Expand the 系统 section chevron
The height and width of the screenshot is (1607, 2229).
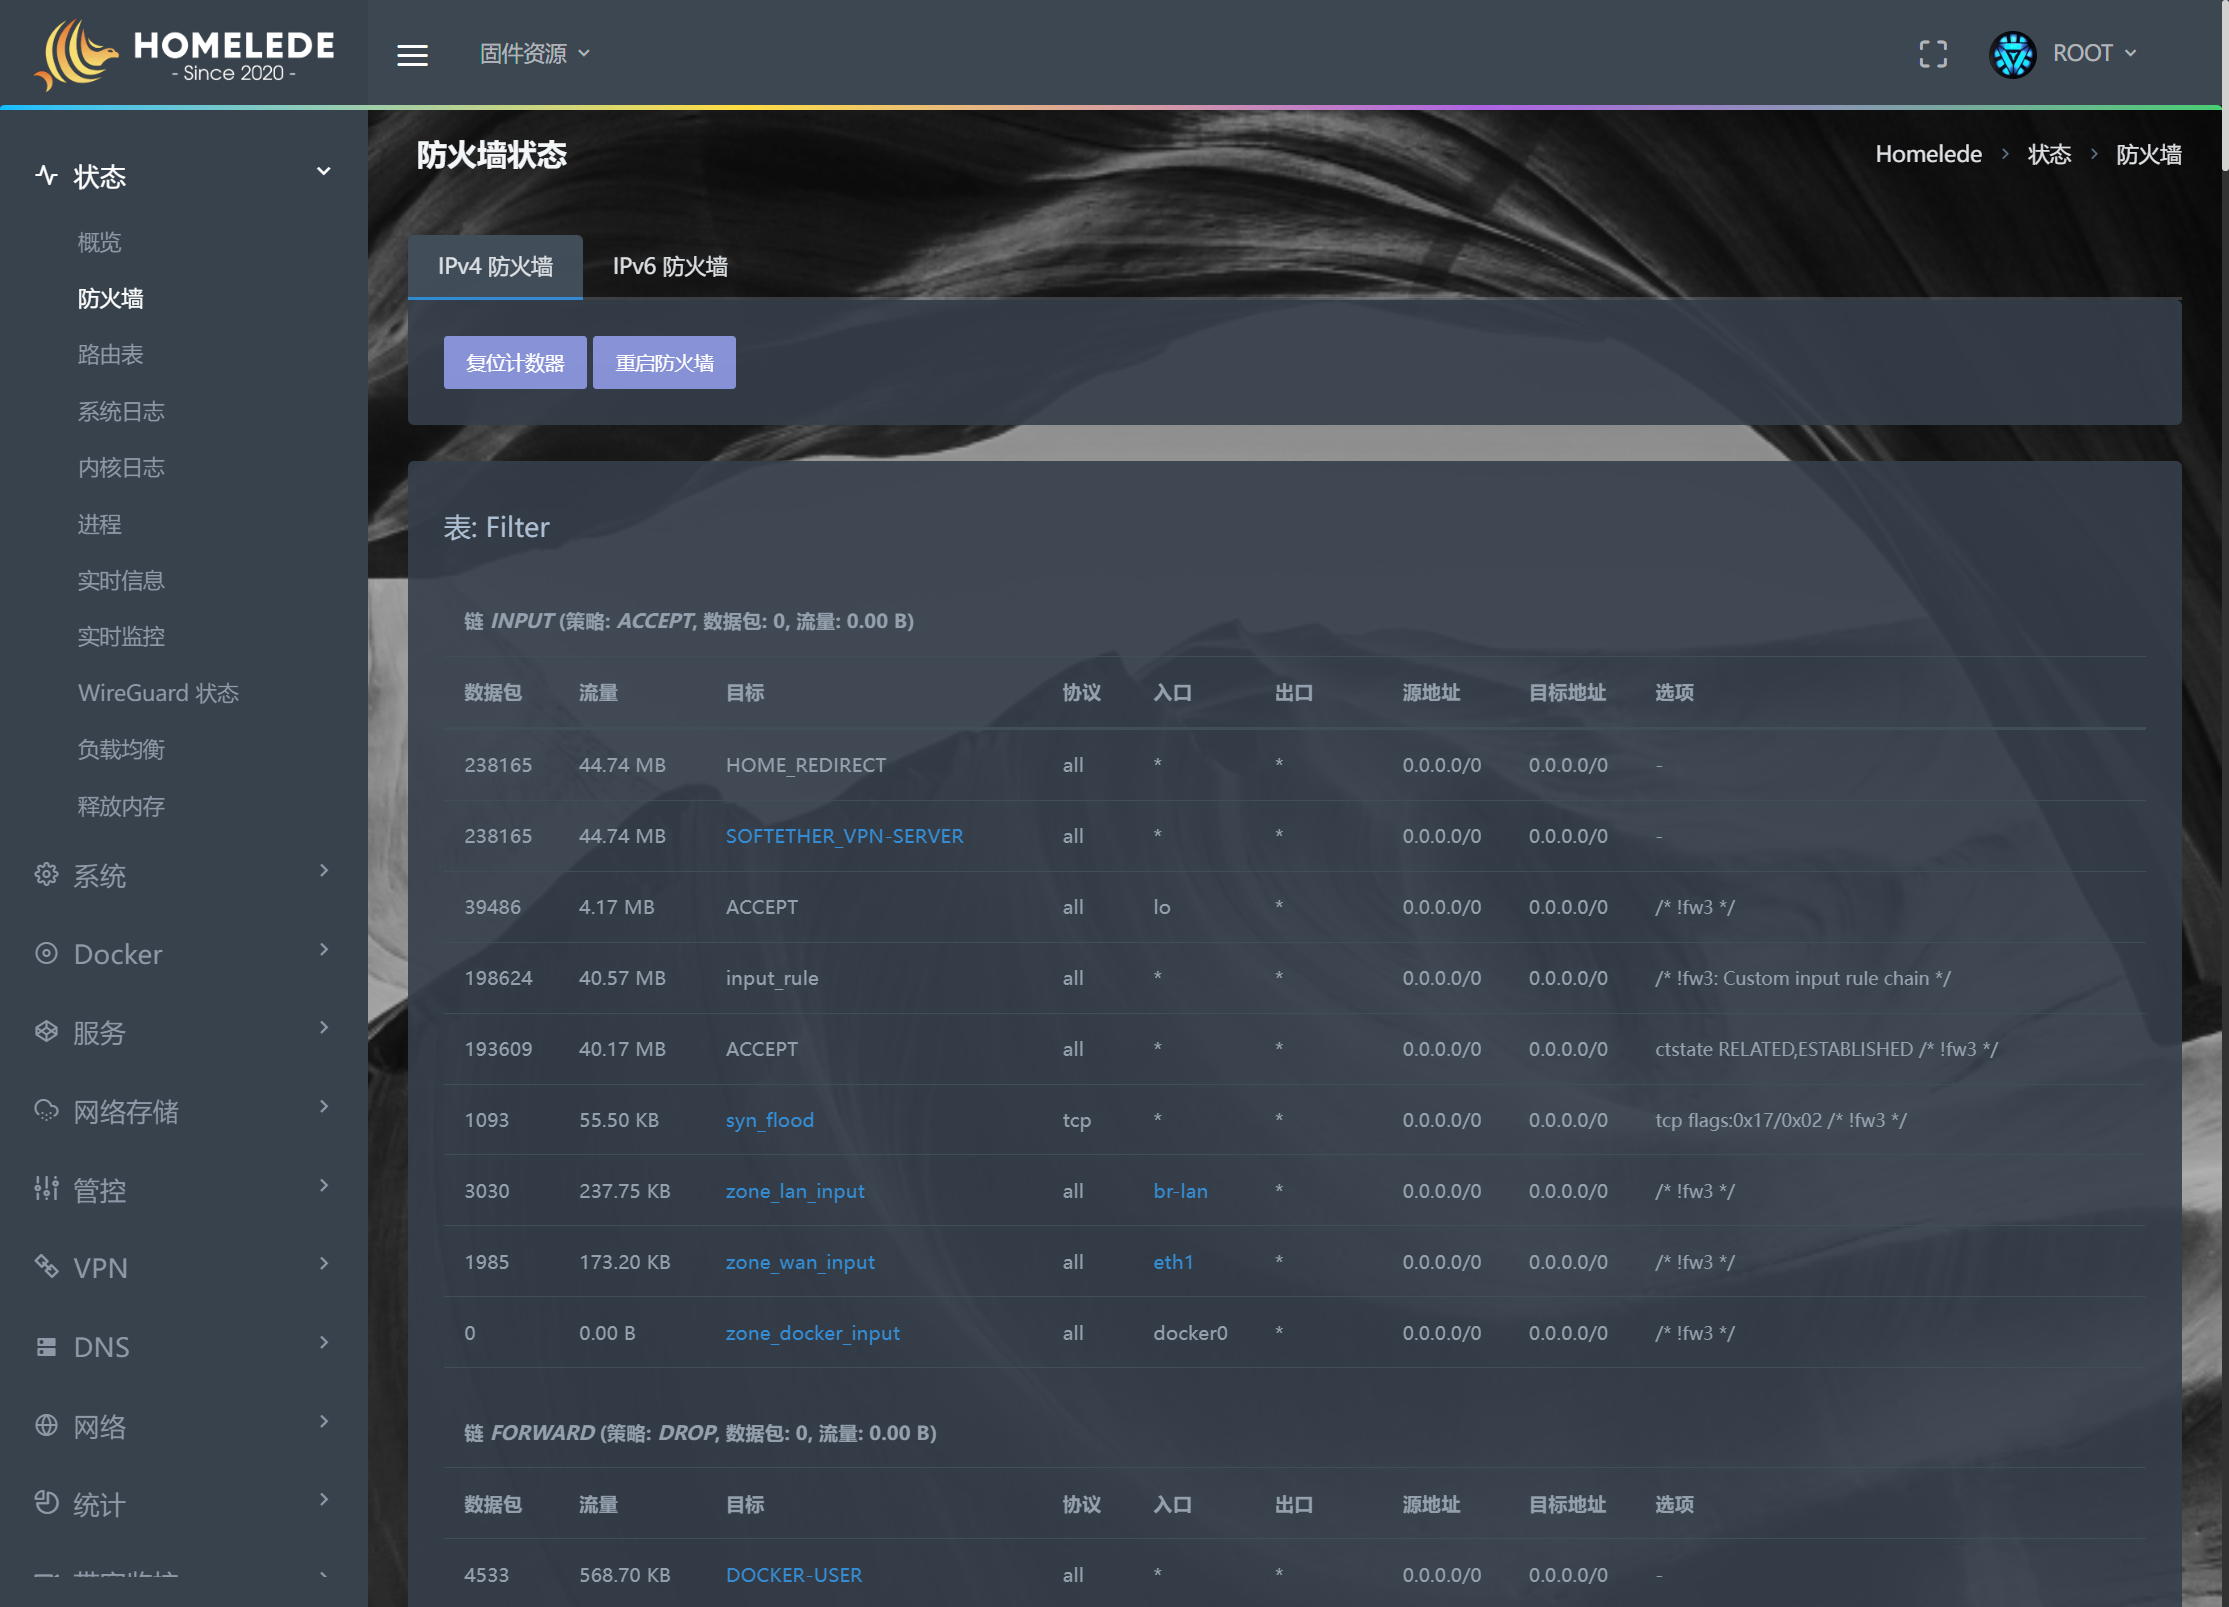323,870
